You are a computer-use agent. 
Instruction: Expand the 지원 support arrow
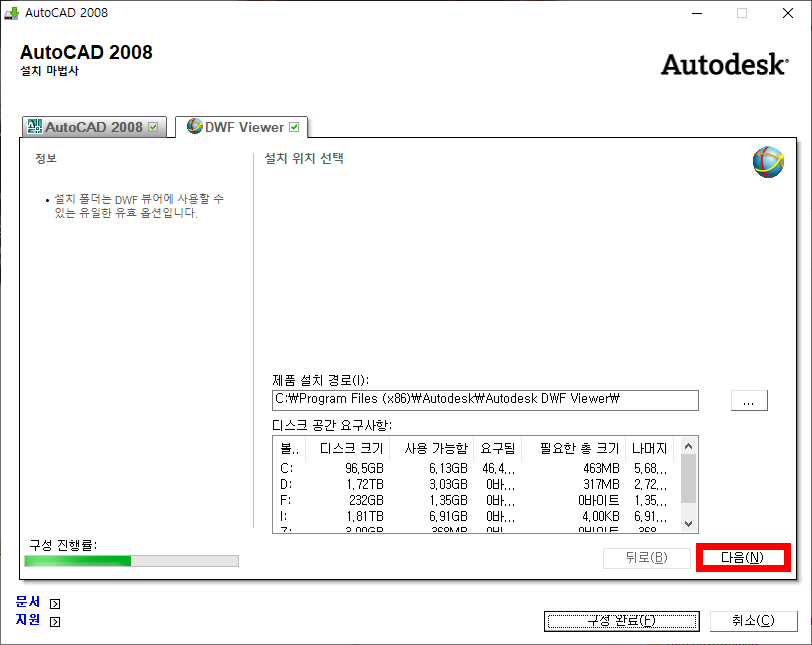point(55,622)
